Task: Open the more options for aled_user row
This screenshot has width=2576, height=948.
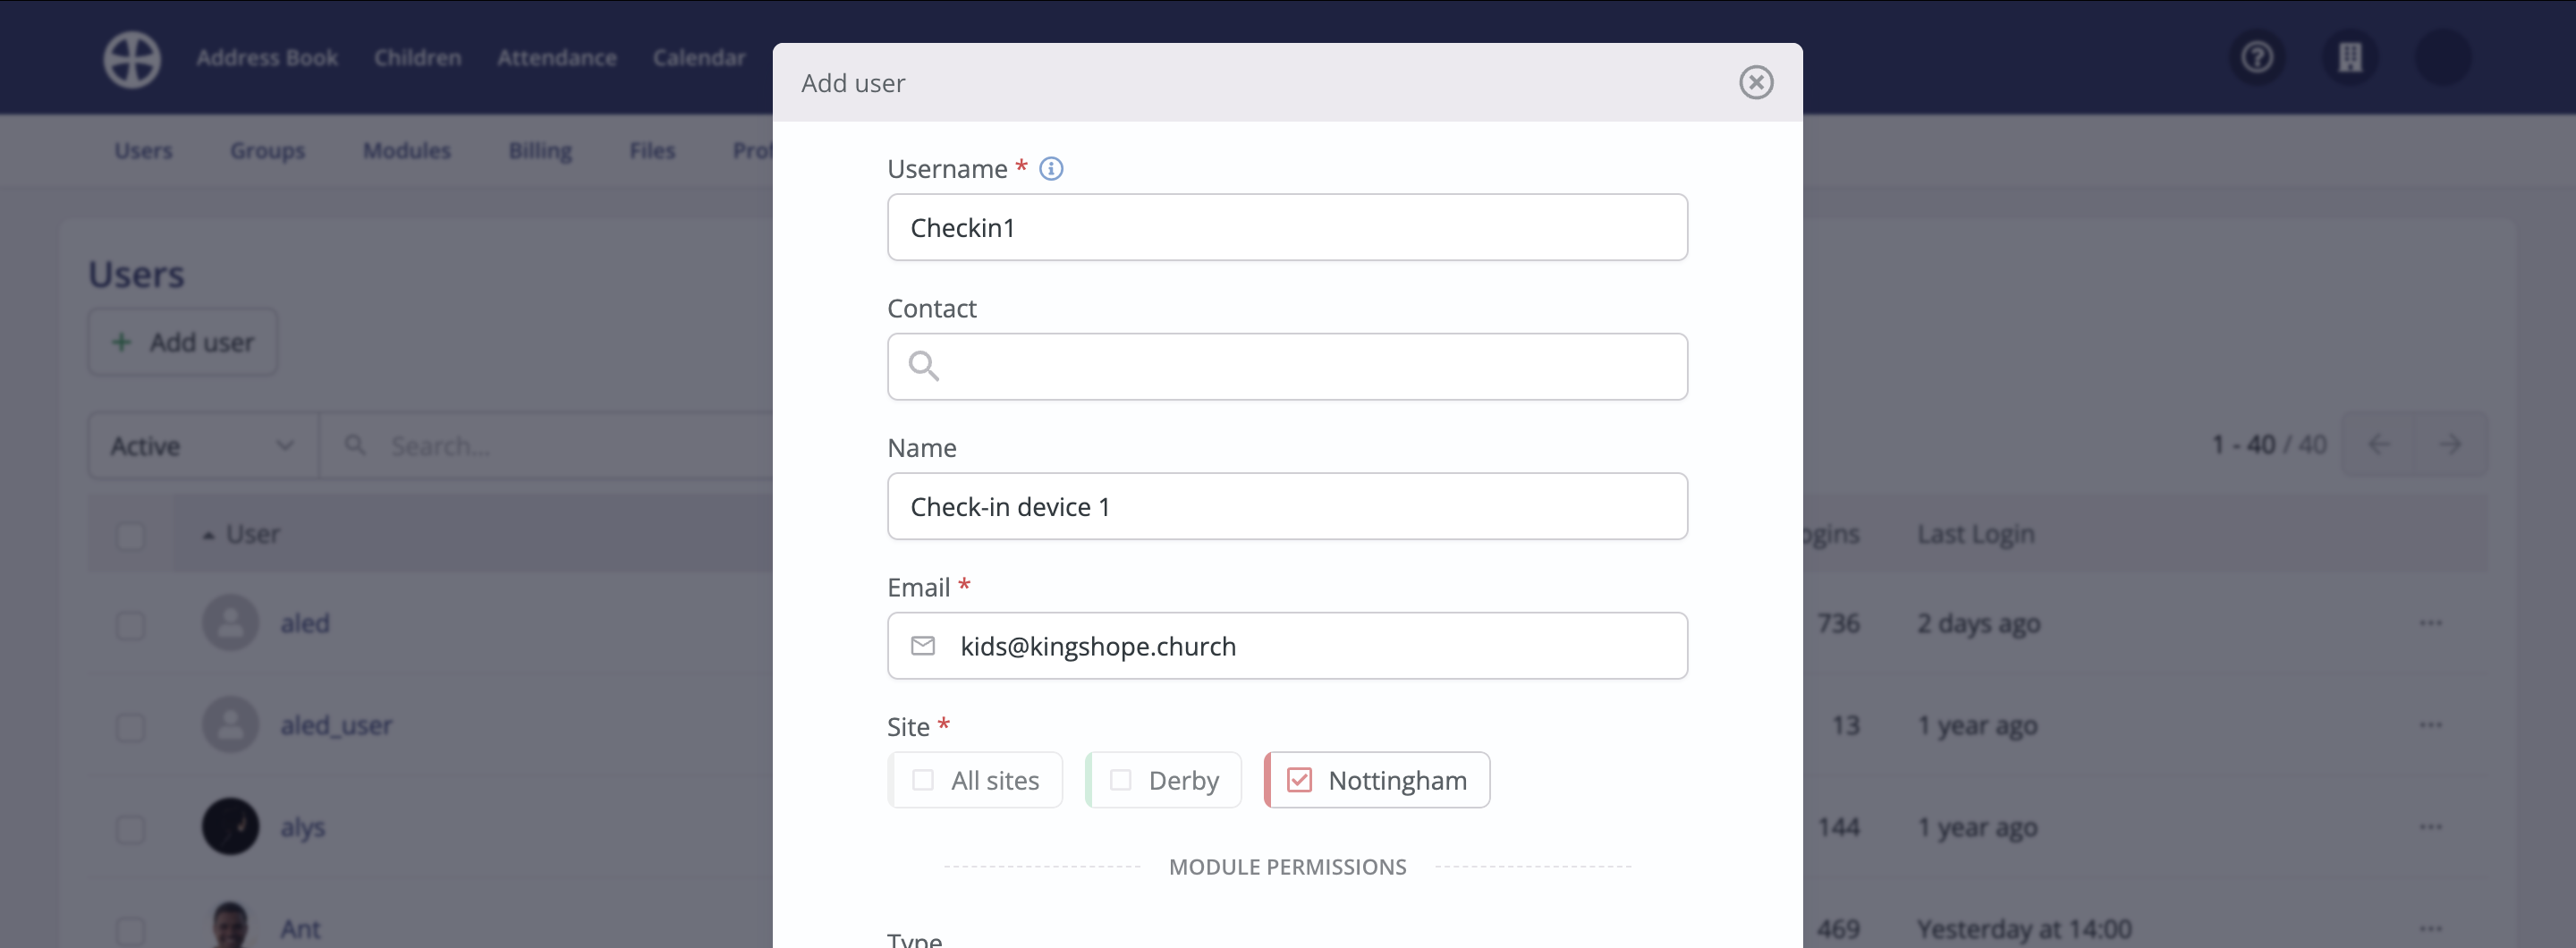Action: (x=2430, y=725)
